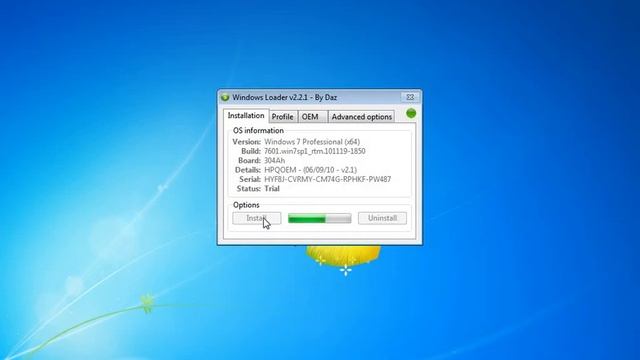The height and width of the screenshot is (360, 640).
Task: Select the build value 7601.win7sp1_rtm.101119-1850
Action: pyautogui.click(x=315, y=151)
